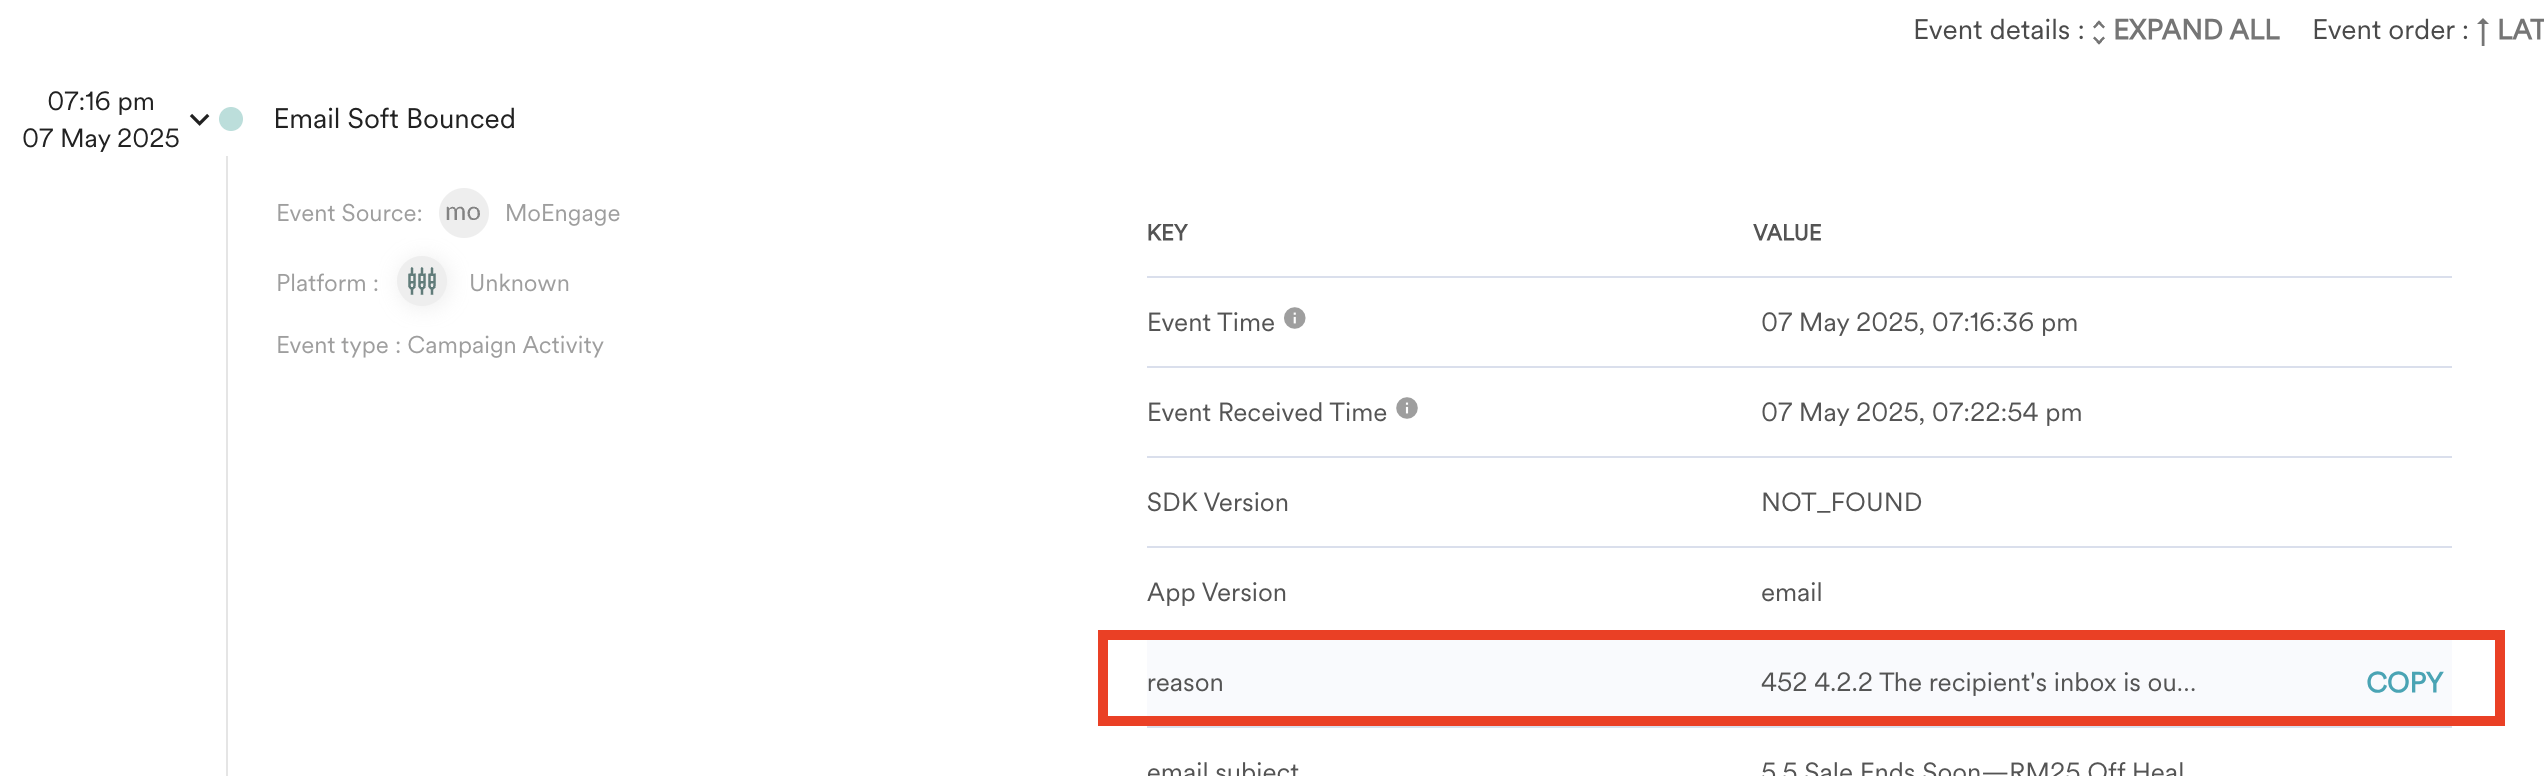Click the VALUE column header
This screenshot has height=776, width=2544.
click(1787, 233)
